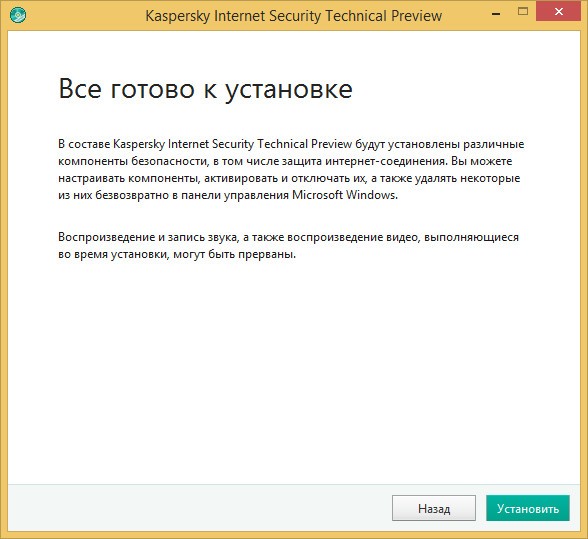Screen dimensions: 588x539
Task: Maximize the installer window
Action: point(522,12)
